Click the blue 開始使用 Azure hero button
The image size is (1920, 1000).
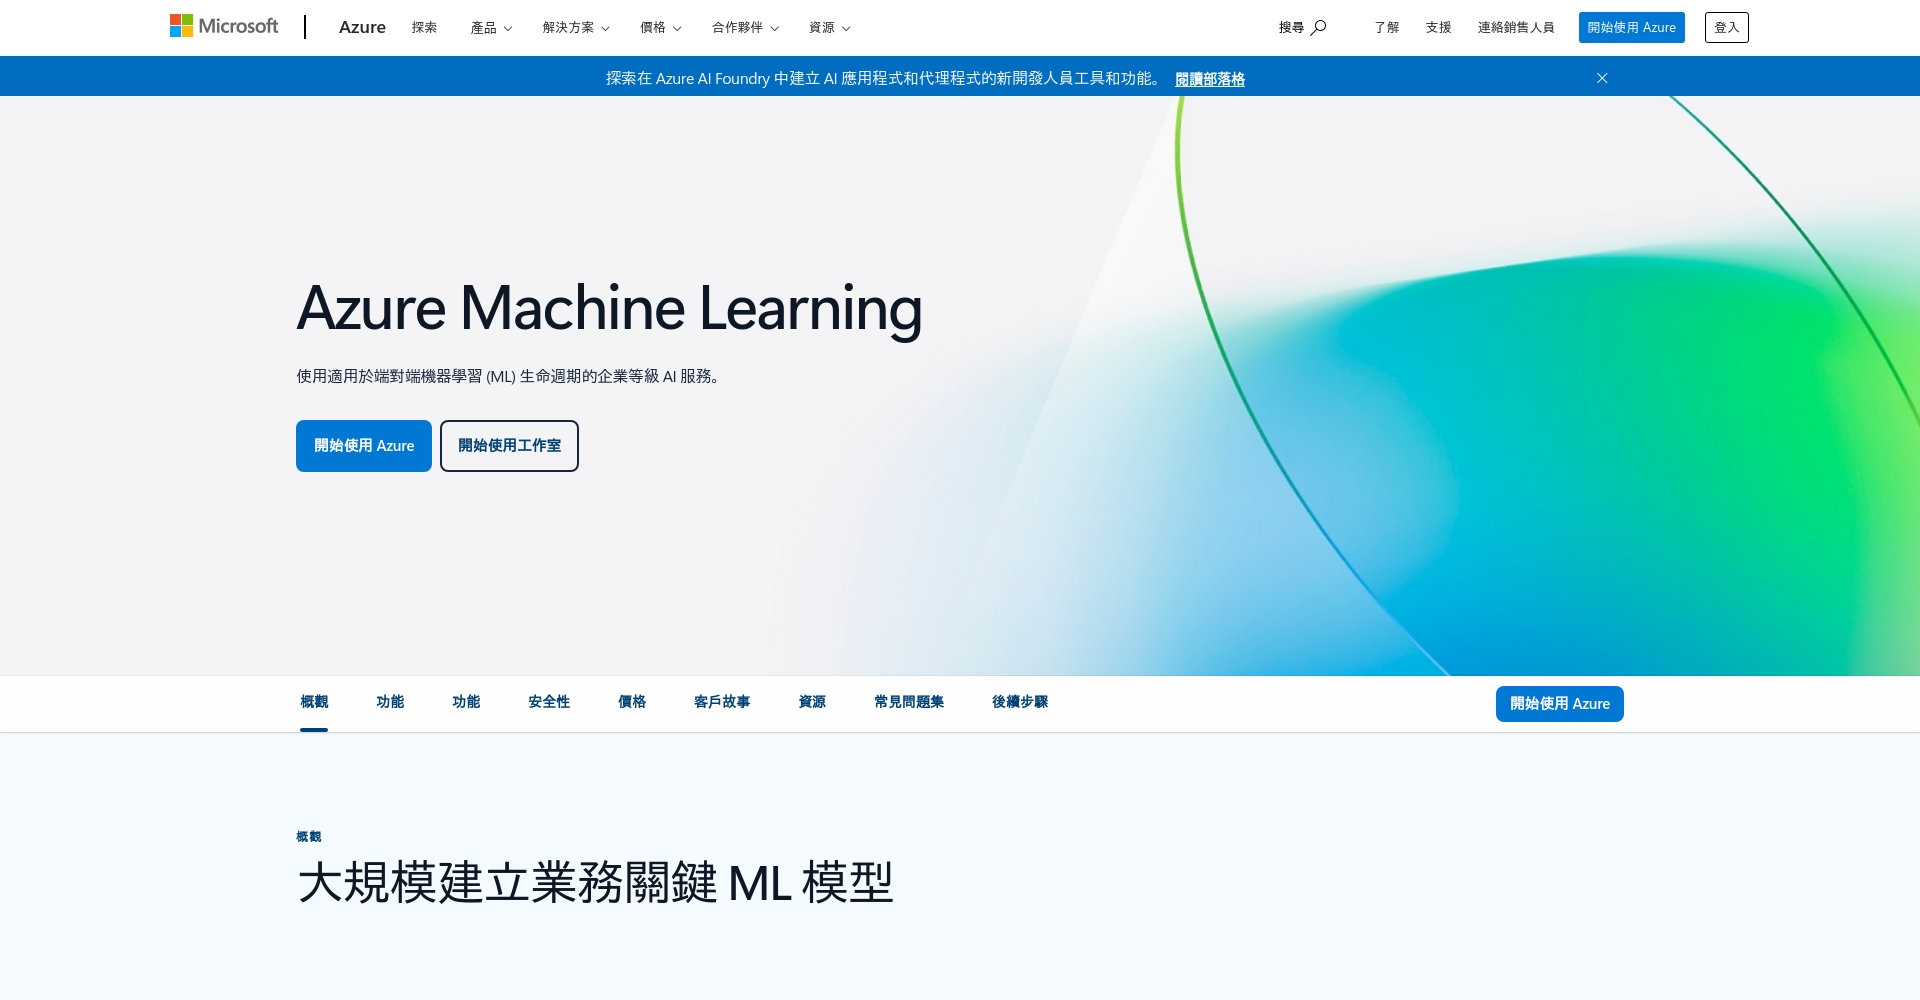point(364,446)
